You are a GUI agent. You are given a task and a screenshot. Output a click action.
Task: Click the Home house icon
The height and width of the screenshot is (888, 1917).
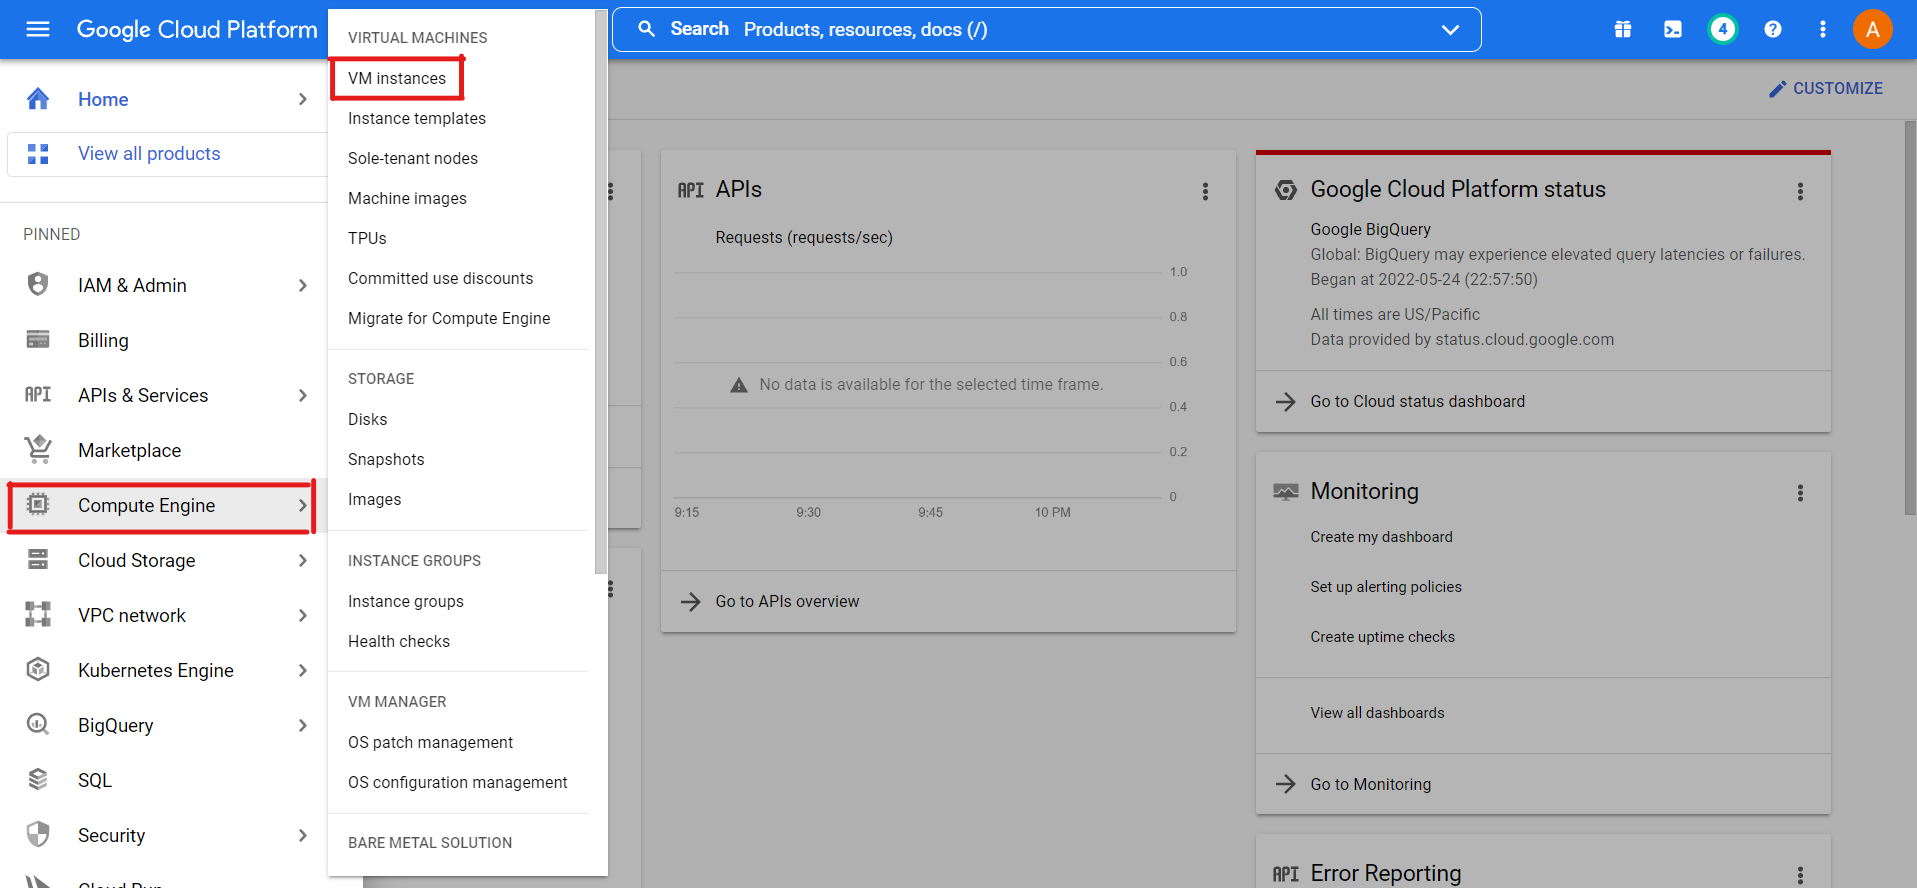tap(38, 99)
